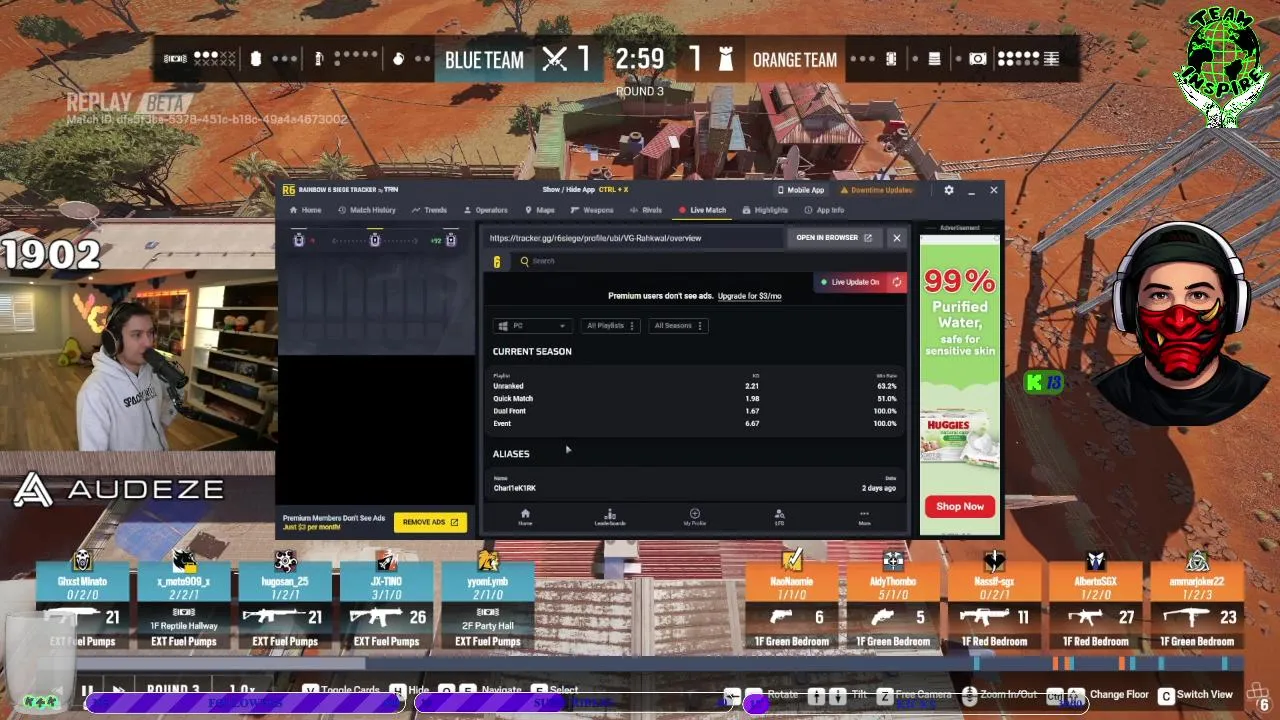Open the App Info tab
The image size is (1280, 720).
click(824, 210)
